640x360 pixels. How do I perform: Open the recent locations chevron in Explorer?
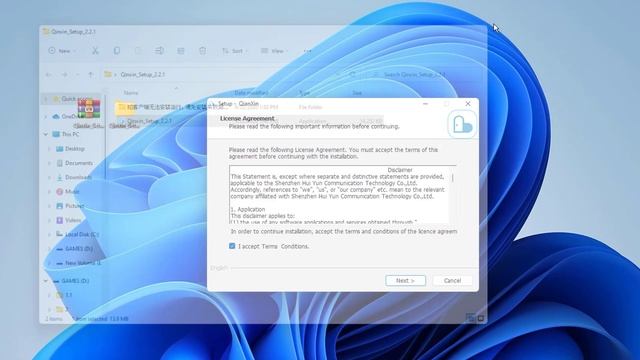[78, 75]
